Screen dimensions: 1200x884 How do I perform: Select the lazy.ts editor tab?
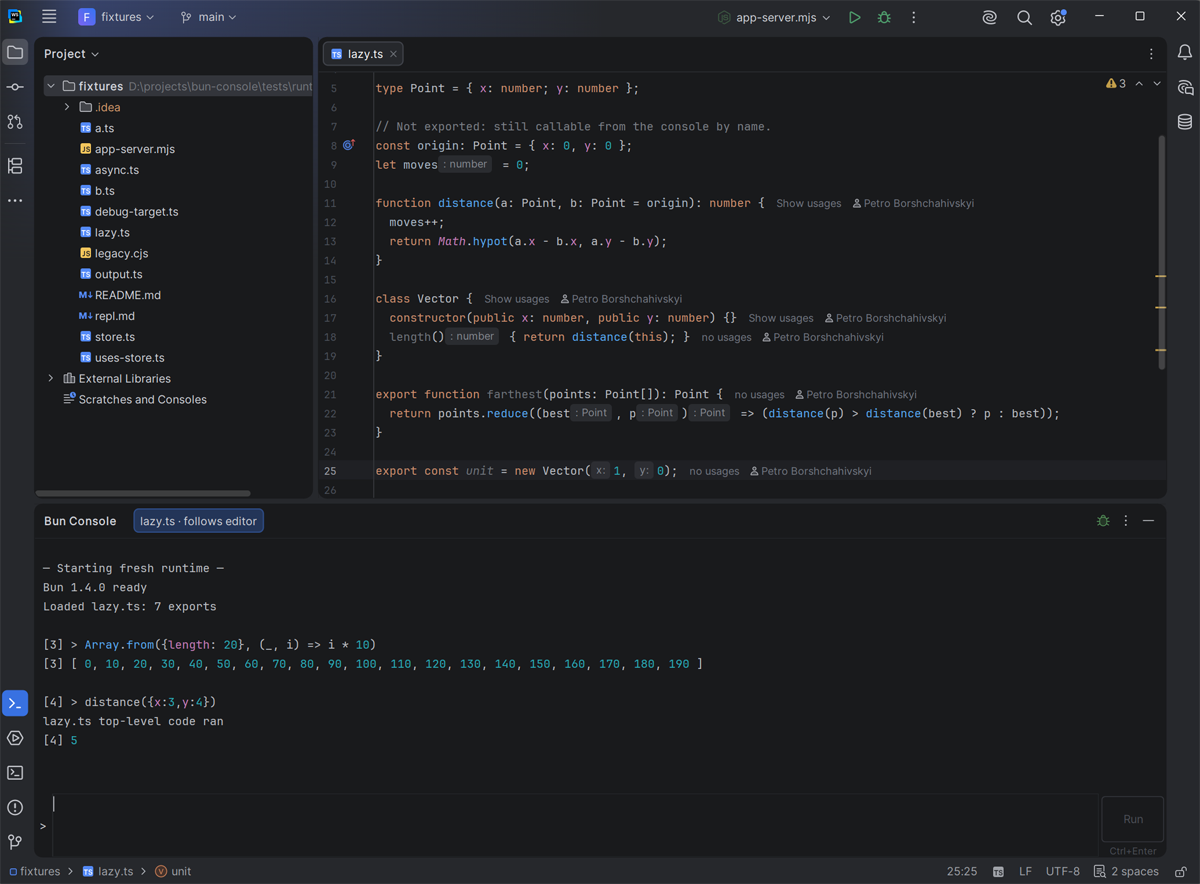click(x=365, y=54)
